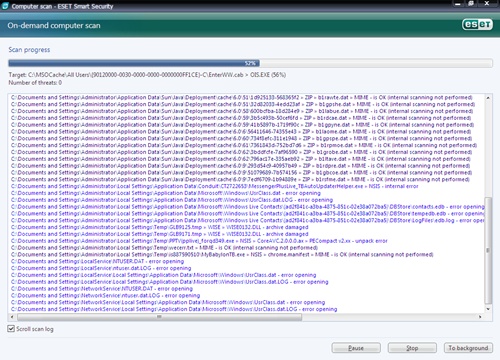Pause the running scan

[x=356, y=348]
